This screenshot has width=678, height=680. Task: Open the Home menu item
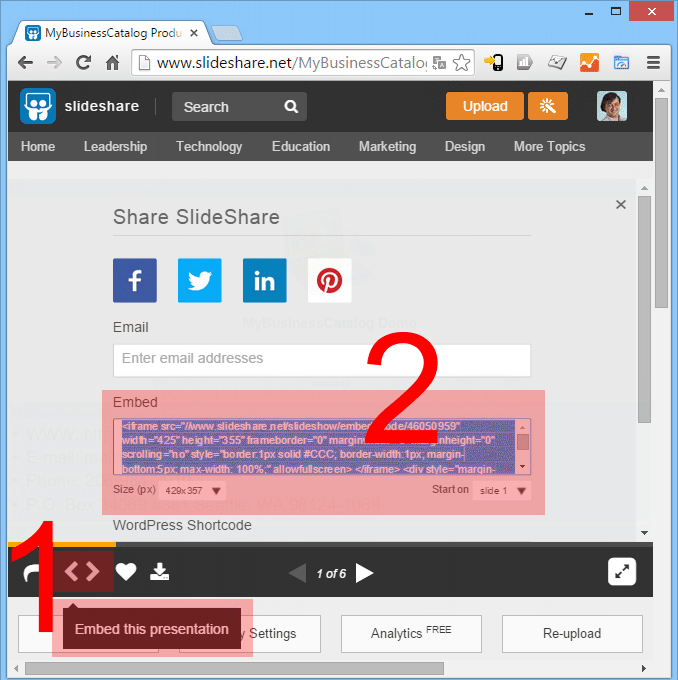pos(38,147)
